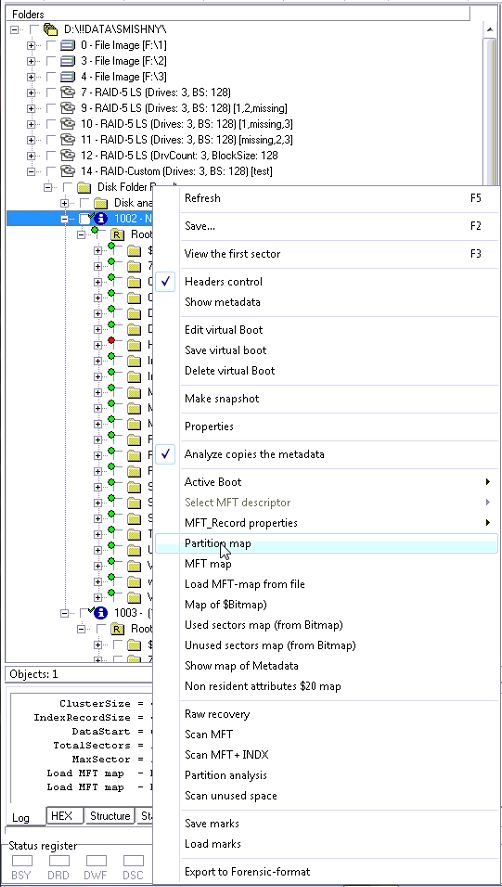
Task: Check the box for 4 - File Image [F:\3]
Action: coord(51,77)
